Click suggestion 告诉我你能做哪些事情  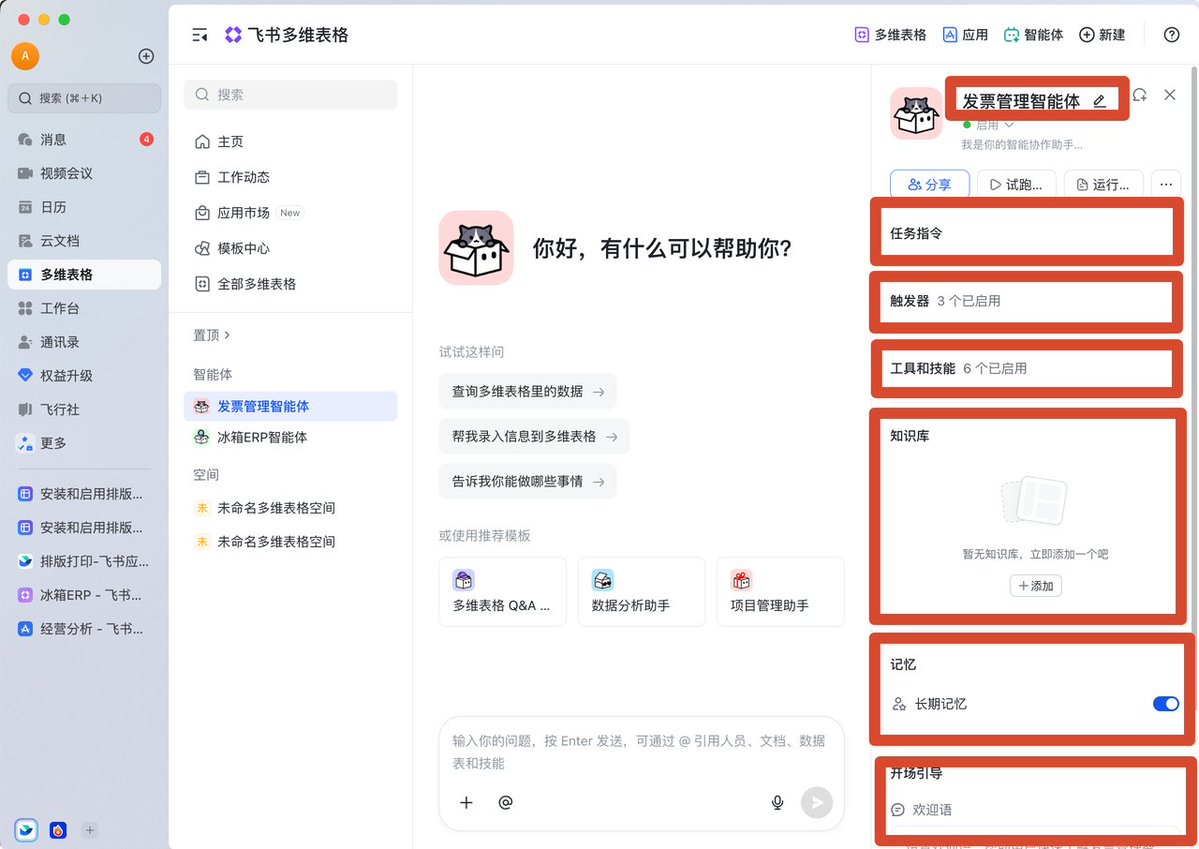click(528, 481)
